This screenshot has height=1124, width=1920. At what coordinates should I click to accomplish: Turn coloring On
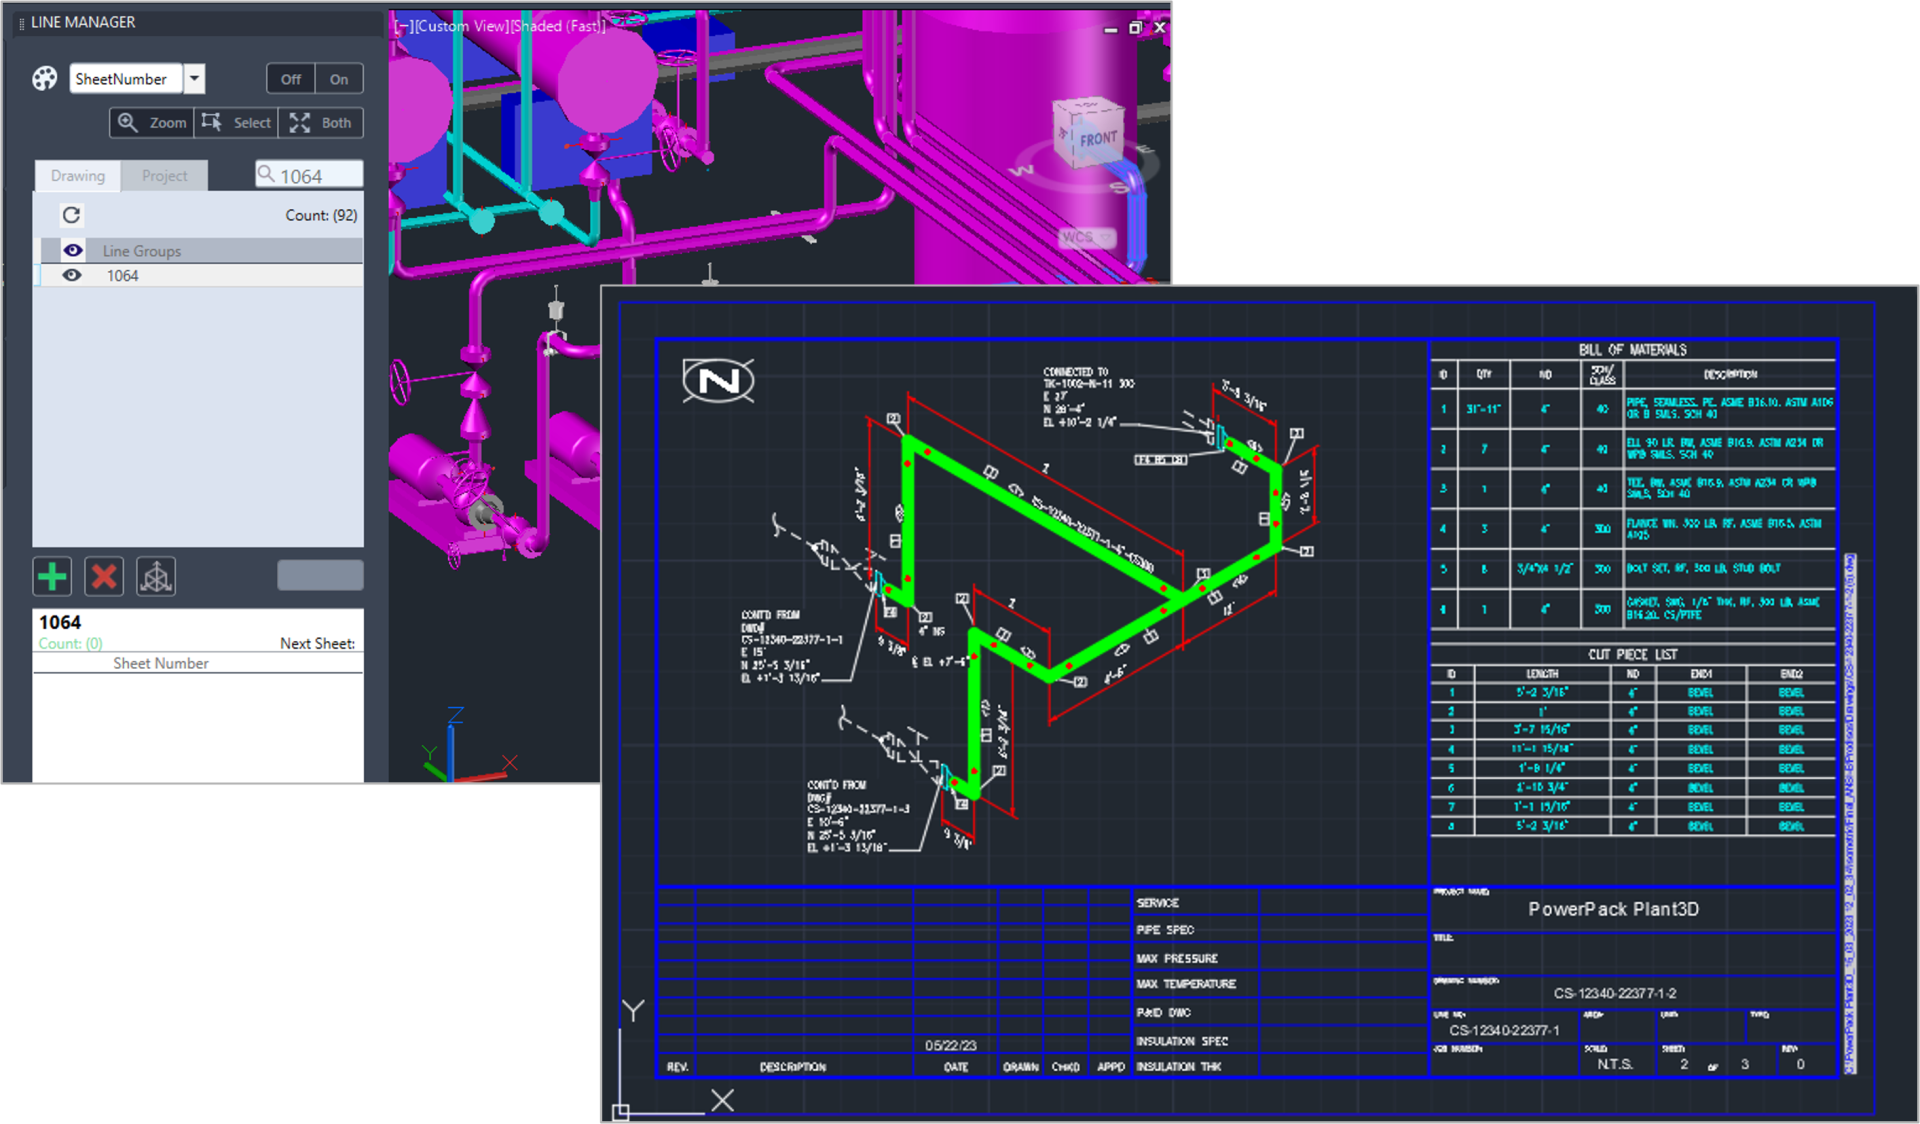pyautogui.click(x=339, y=79)
